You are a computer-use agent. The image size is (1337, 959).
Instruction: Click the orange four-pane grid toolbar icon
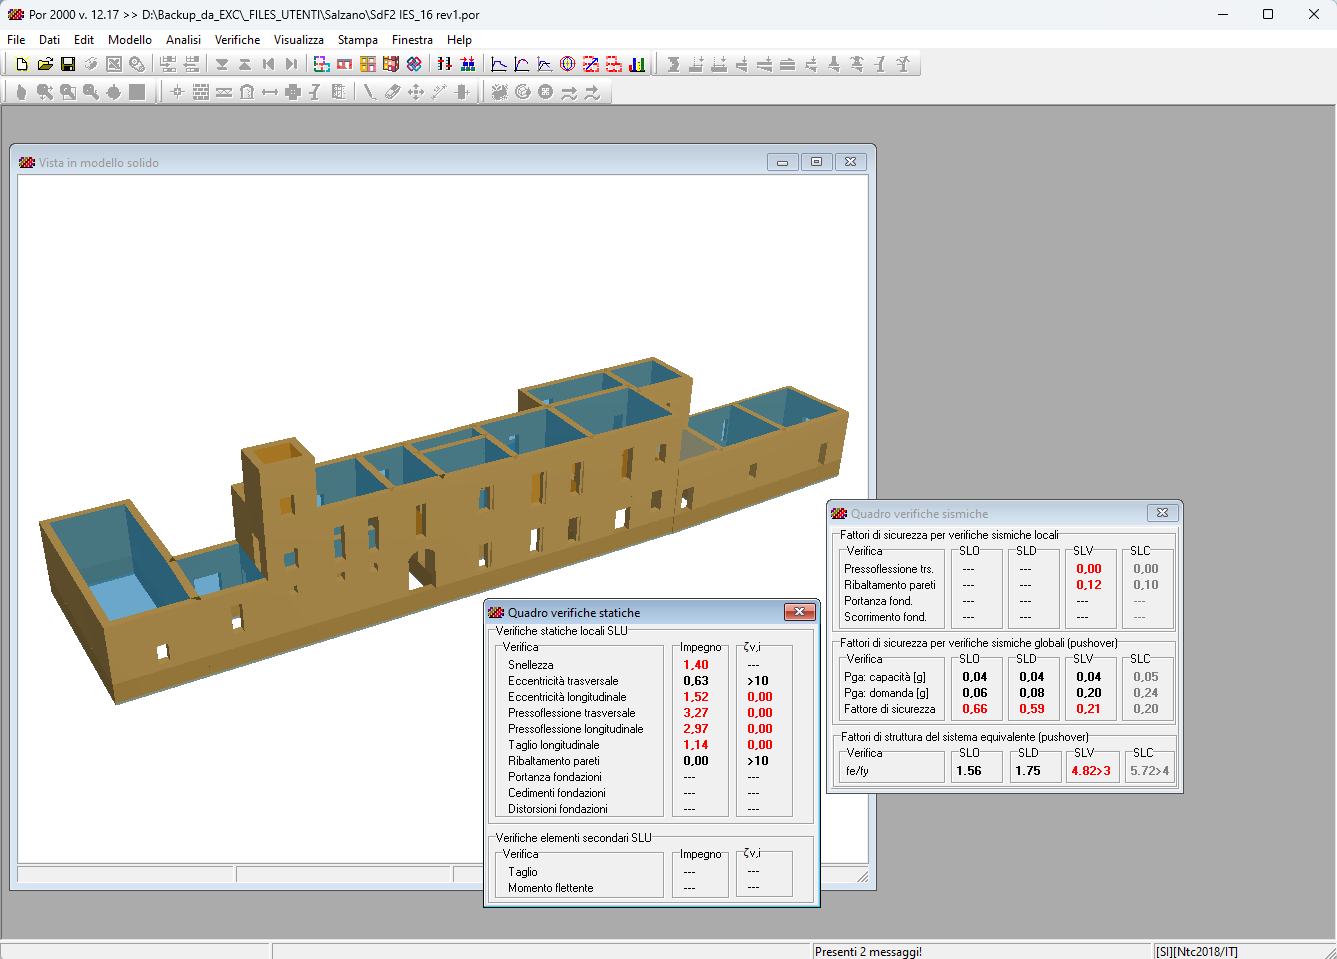point(368,64)
